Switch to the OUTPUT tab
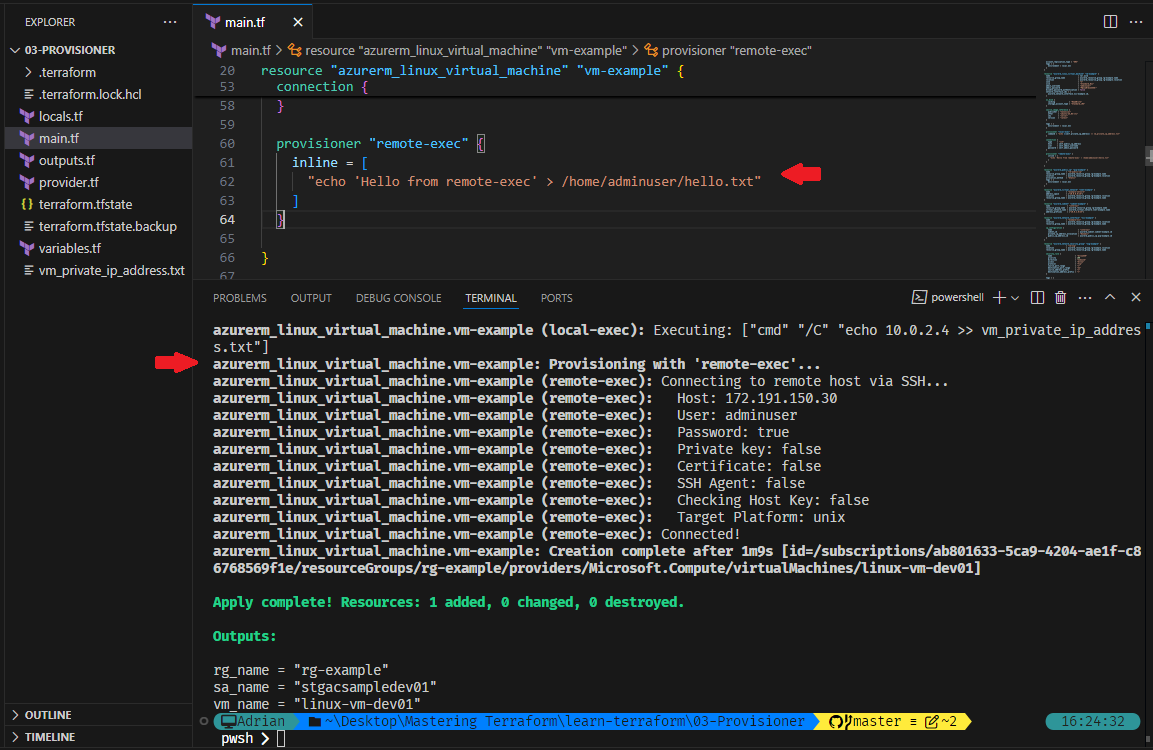The width and height of the screenshot is (1153, 750). pos(311,298)
